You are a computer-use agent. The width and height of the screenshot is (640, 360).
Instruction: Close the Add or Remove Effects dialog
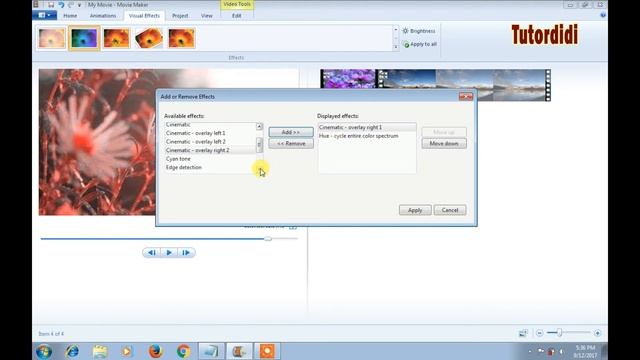466,97
